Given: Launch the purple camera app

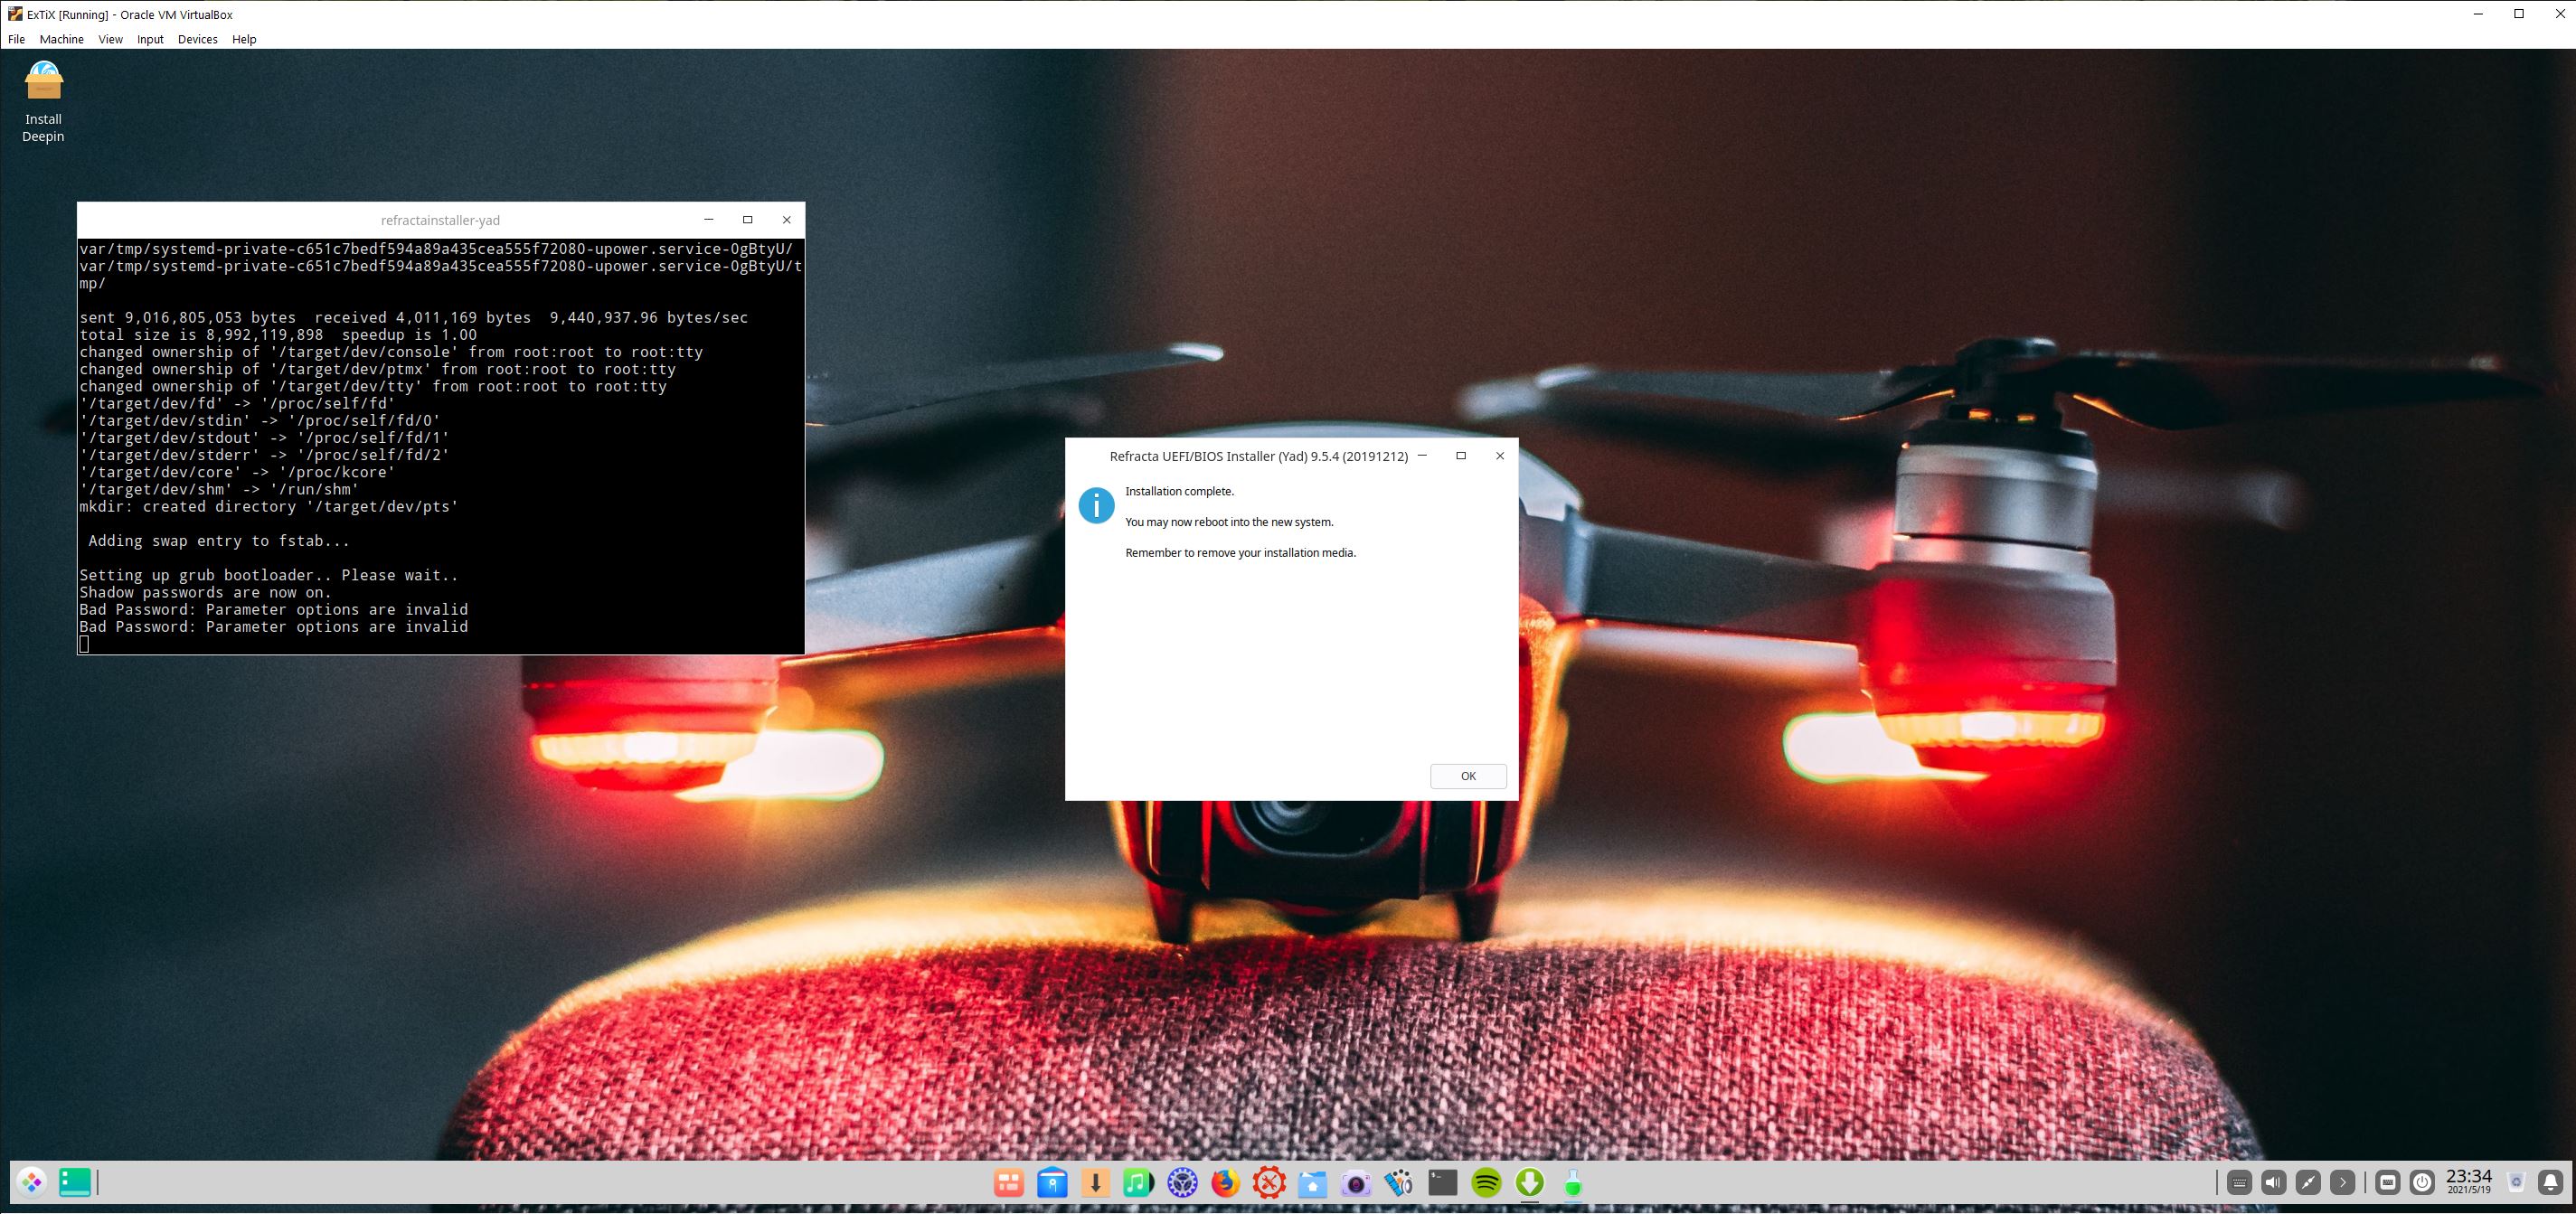Looking at the screenshot, I should 1356,1184.
